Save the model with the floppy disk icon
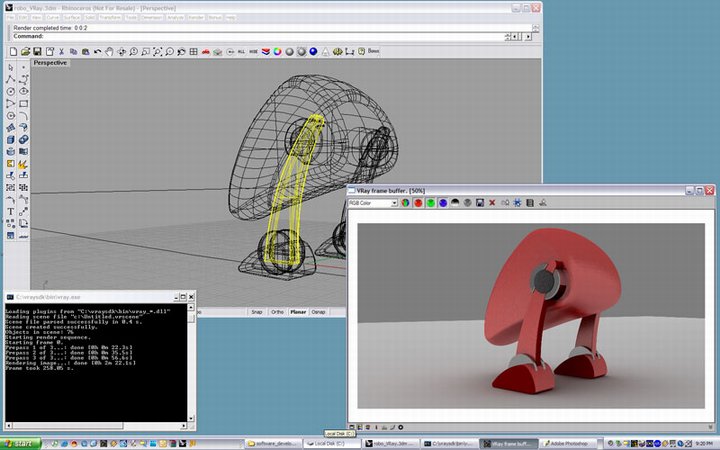This screenshot has height=450, width=720. 38,51
